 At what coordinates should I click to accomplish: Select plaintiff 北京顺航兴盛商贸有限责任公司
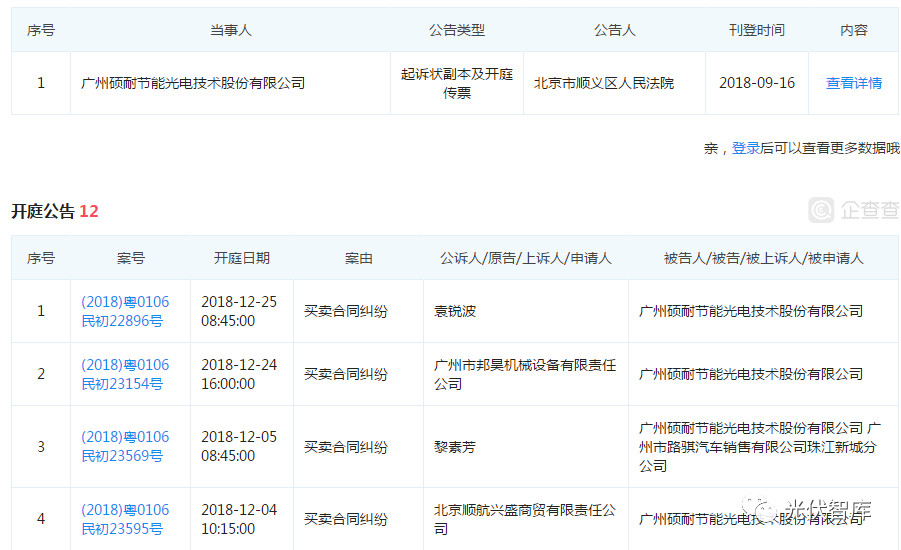coord(525,519)
